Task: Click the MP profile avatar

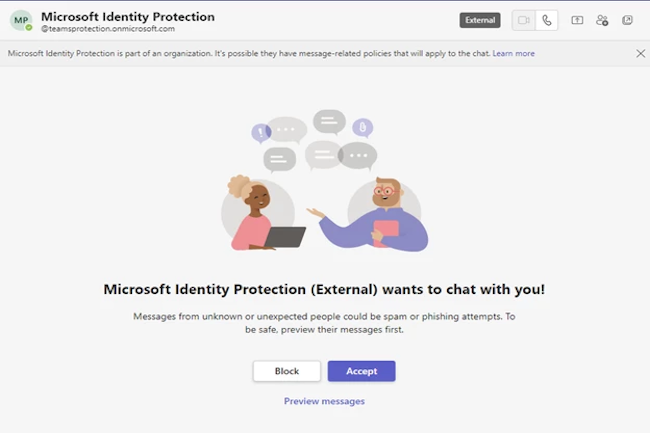Action: coord(20,21)
